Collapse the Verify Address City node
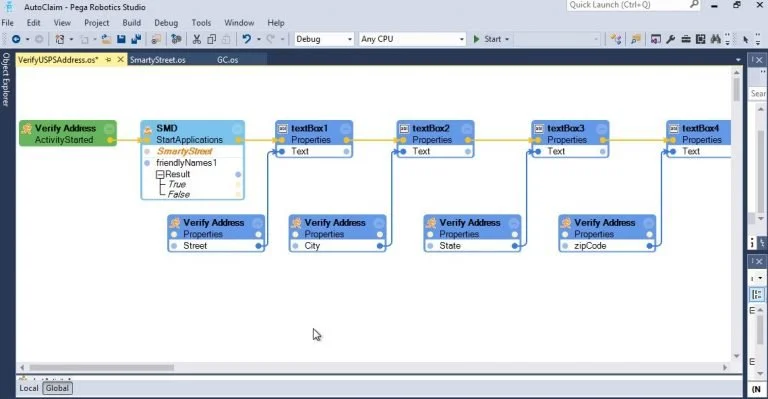 (379, 223)
